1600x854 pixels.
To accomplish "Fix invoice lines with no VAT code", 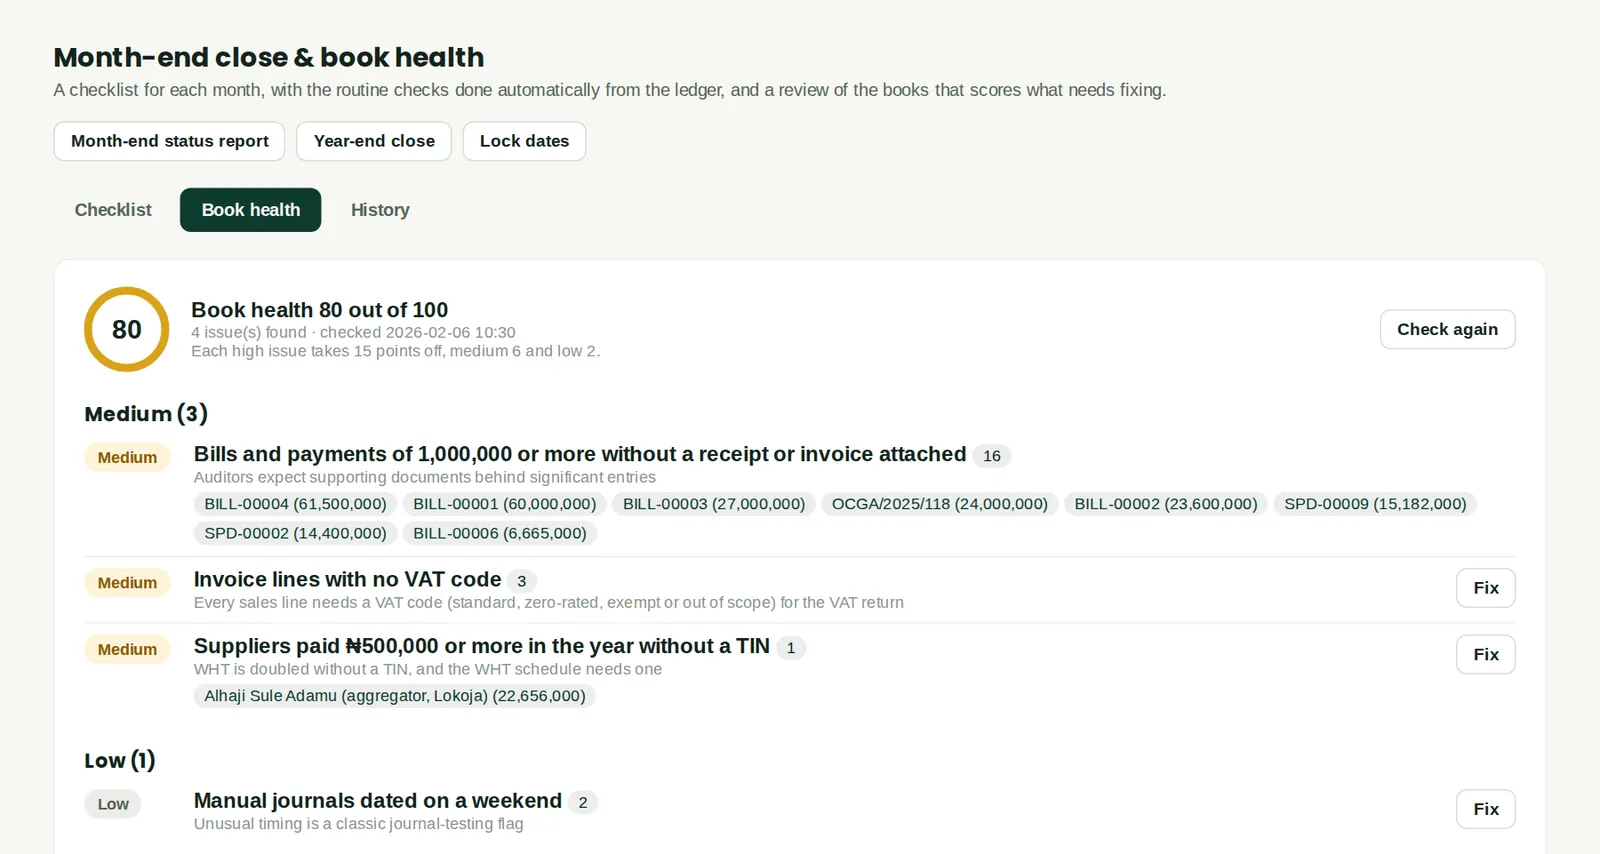I will [1486, 588].
